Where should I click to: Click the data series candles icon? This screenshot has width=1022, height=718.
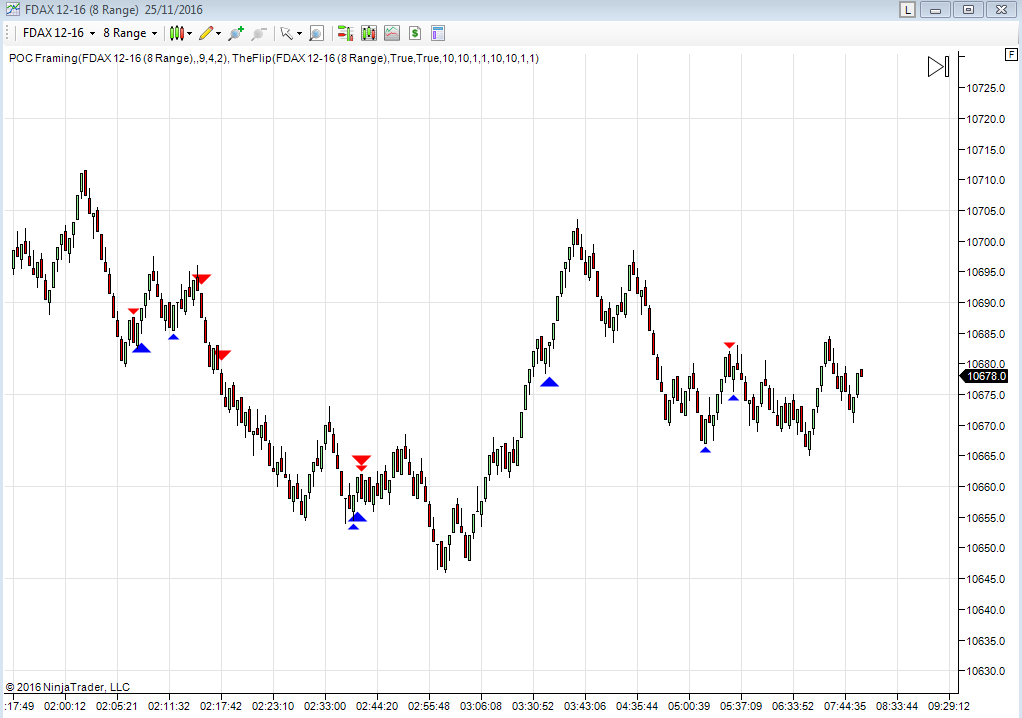click(x=368, y=33)
